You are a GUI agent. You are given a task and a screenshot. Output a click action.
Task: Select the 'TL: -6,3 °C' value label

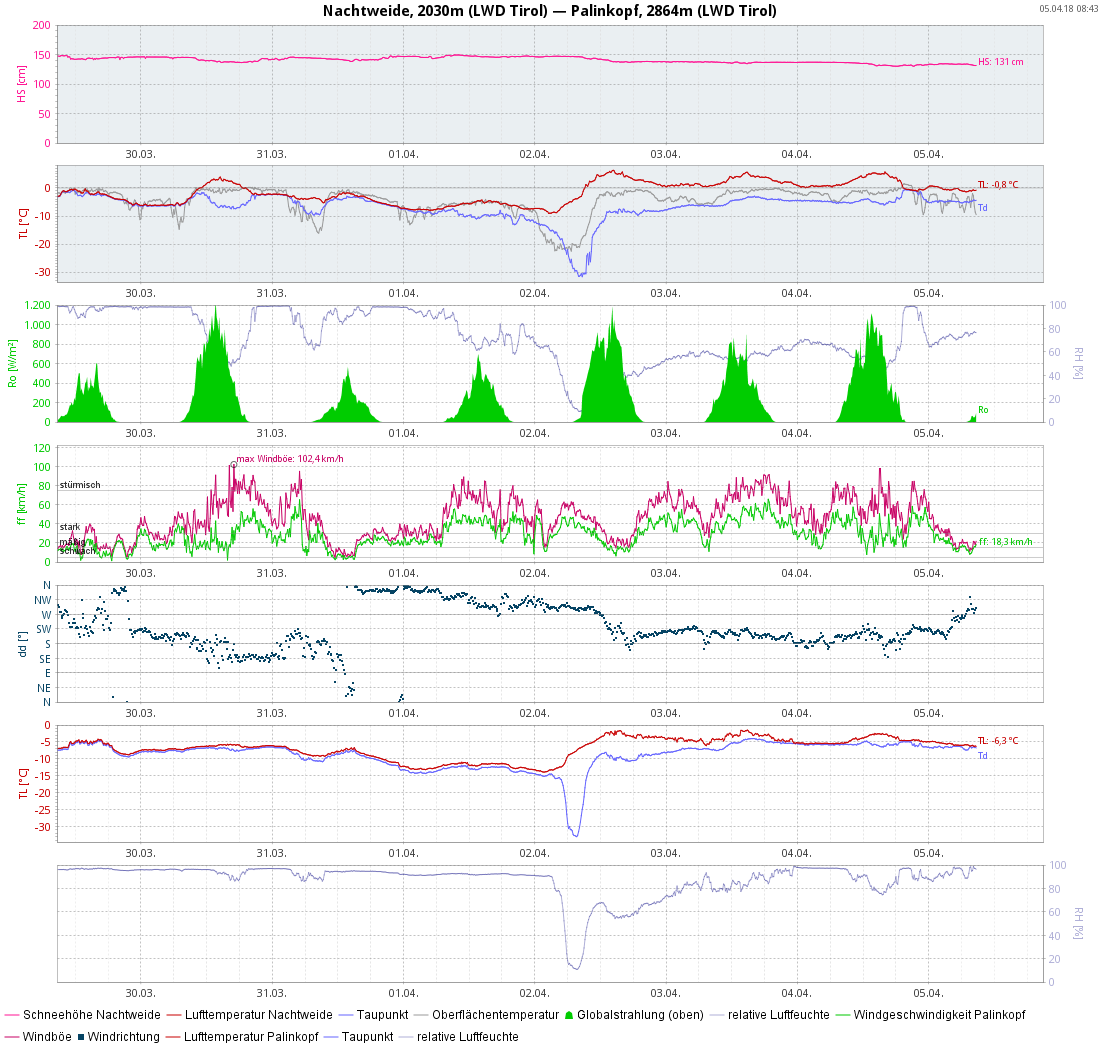pyautogui.click(x=998, y=741)
